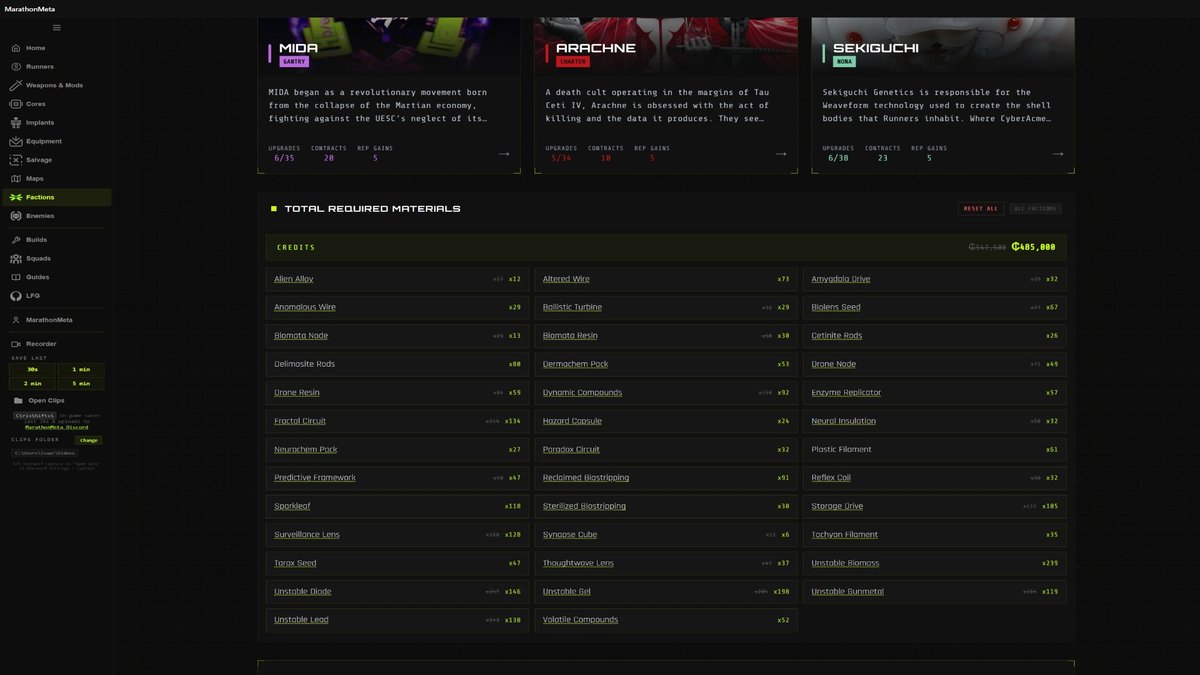Open the Reflex Coil material link
The height and width of the screenshot is (675, 1200).
click(x=831, y=478)
